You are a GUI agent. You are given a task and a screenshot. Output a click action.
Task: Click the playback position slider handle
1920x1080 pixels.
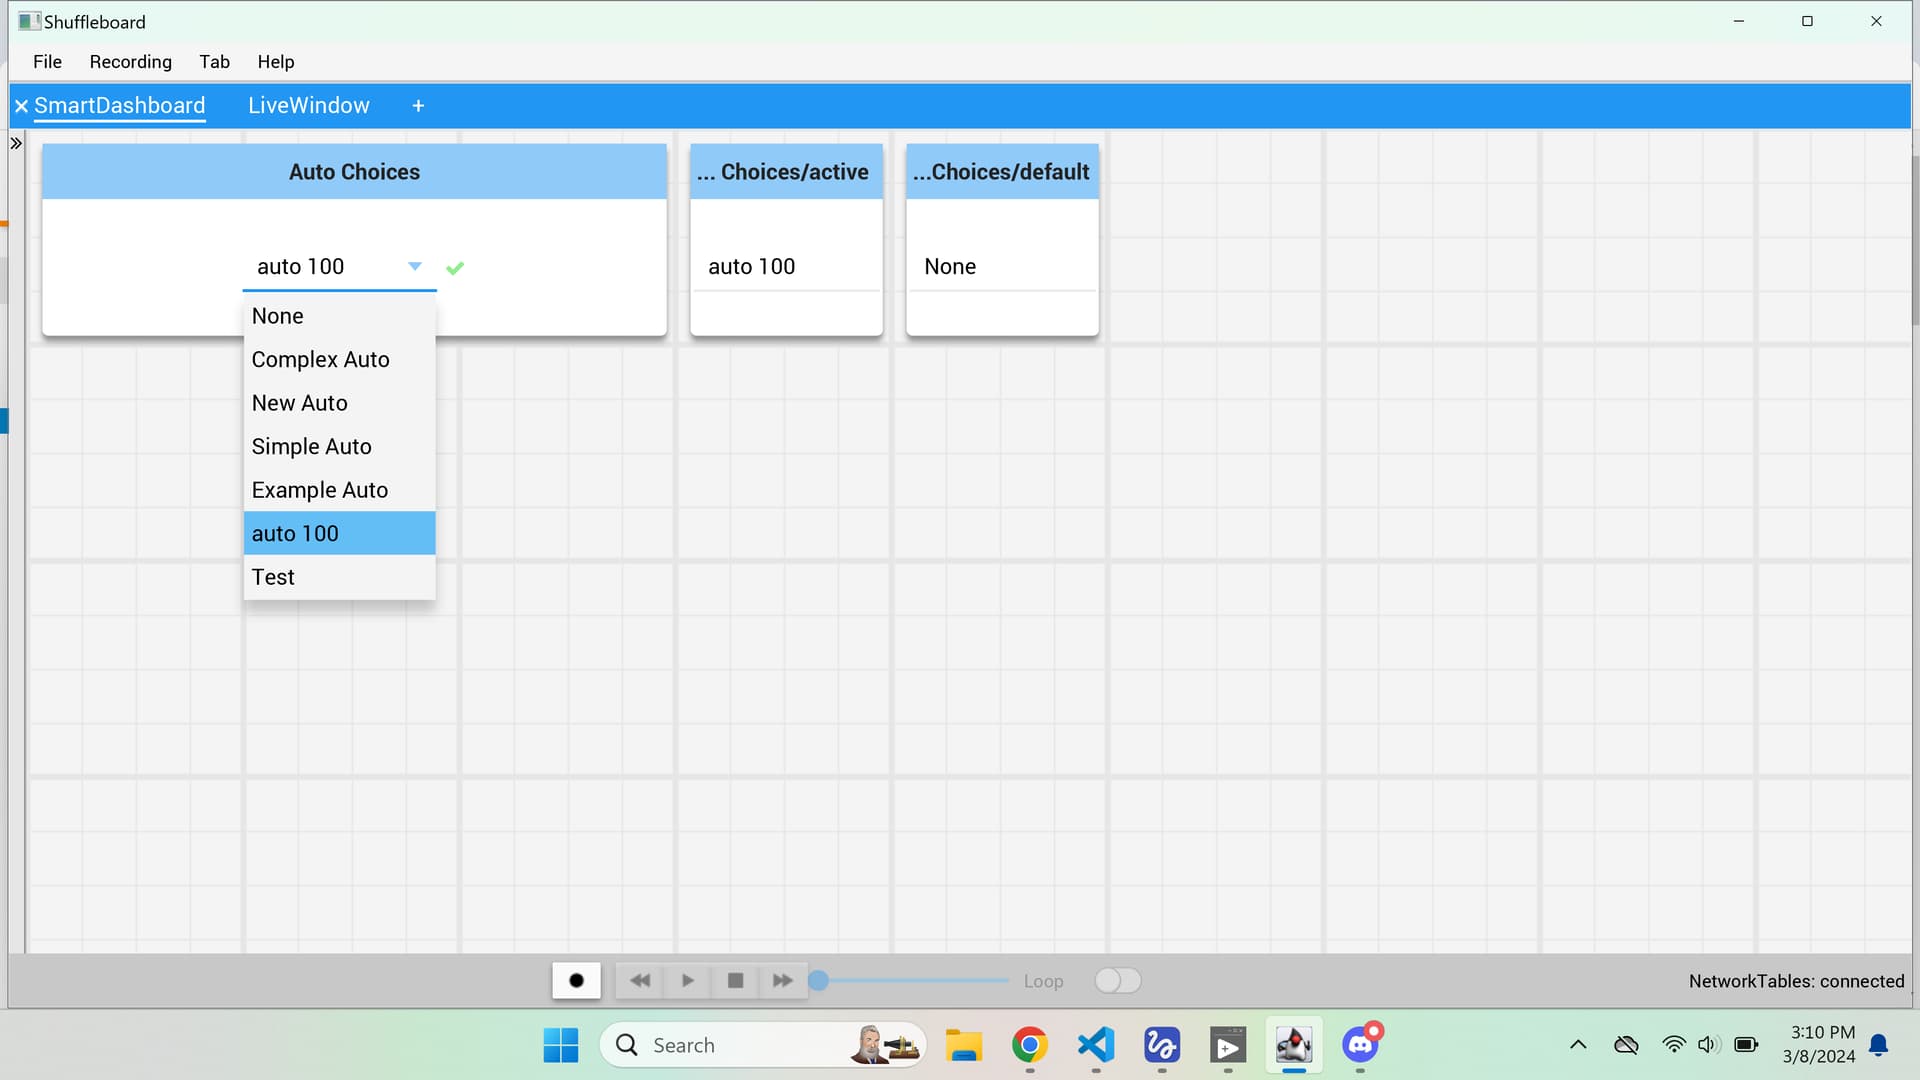(819, 981)
